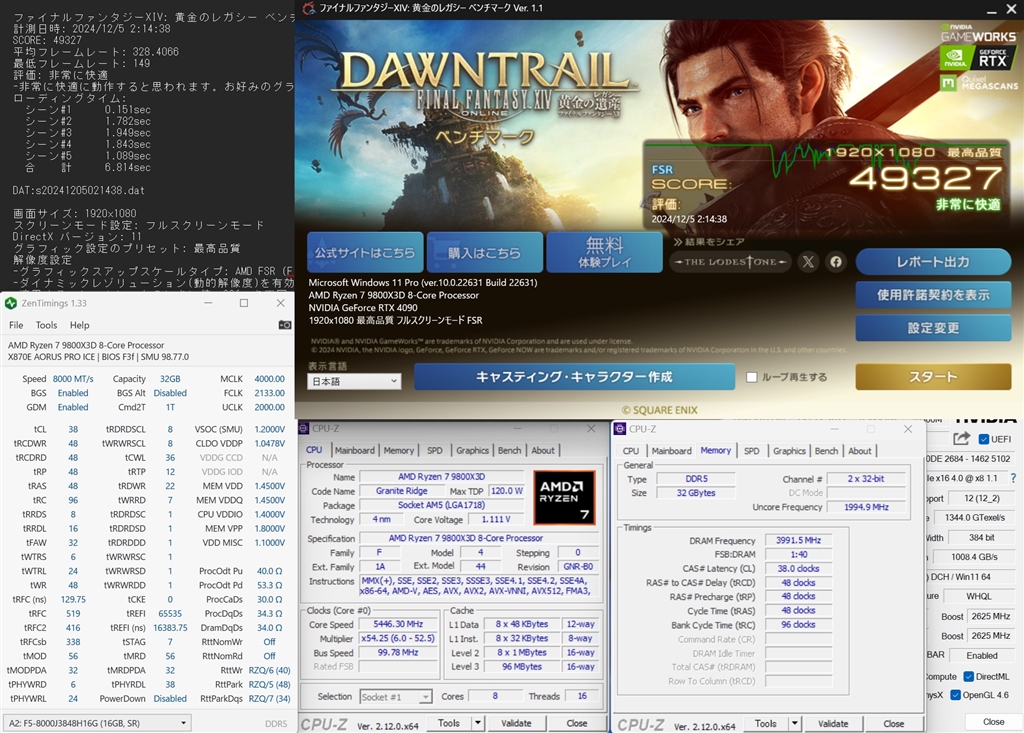
Task: Click the Facebook share icon
Action: point(835,262)
